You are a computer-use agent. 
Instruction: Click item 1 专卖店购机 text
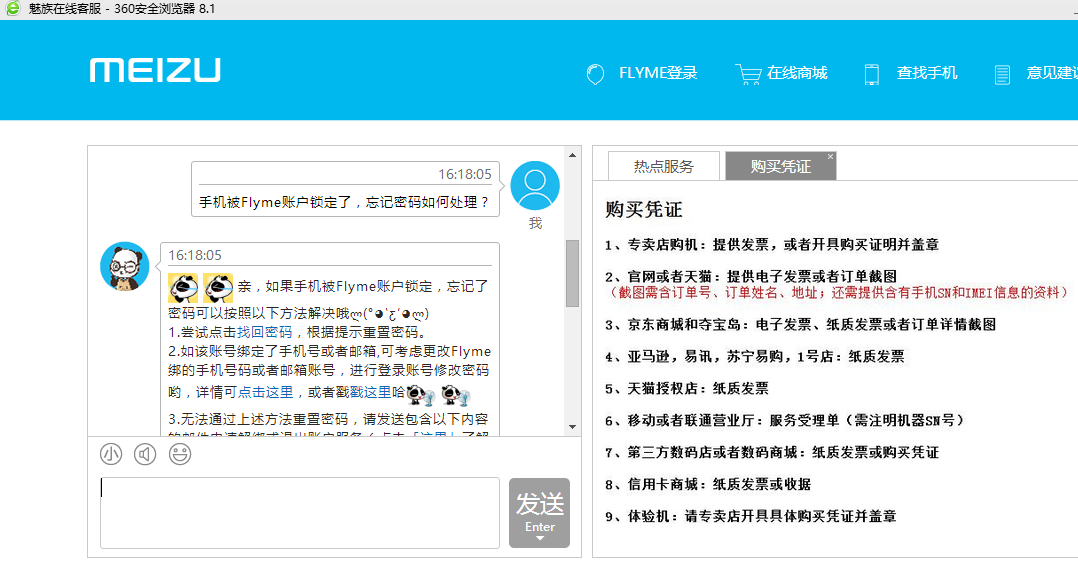(772, 245)
